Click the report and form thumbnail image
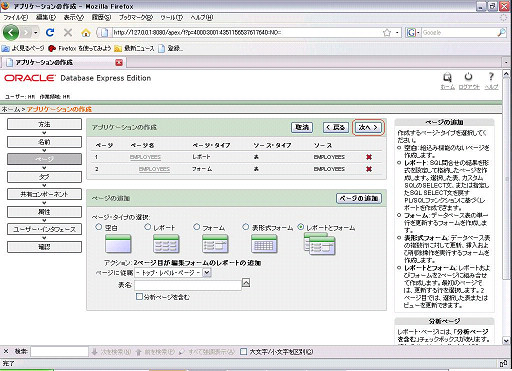Screen dimensions: 512x371 pos(319,244)
